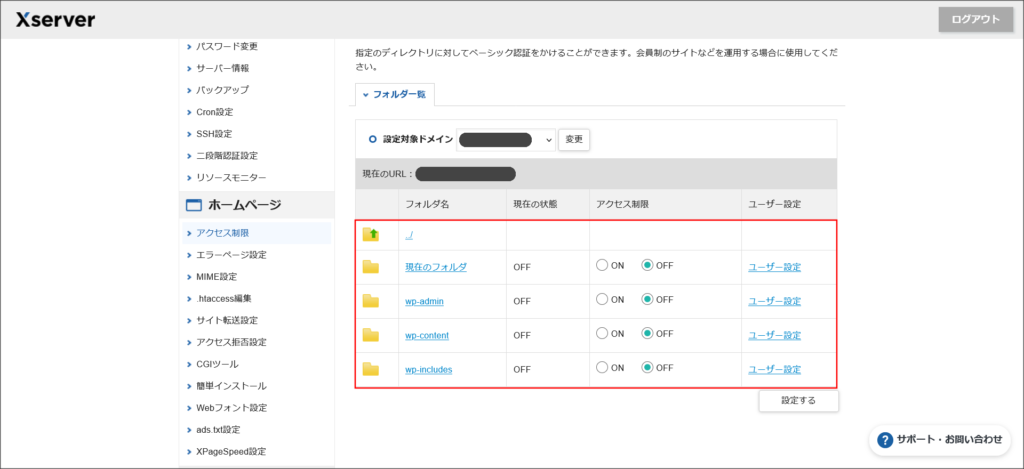Select OFF for 現在のフォルダ access restriction
Viewport: 1024px width, 469px height.
647,265
